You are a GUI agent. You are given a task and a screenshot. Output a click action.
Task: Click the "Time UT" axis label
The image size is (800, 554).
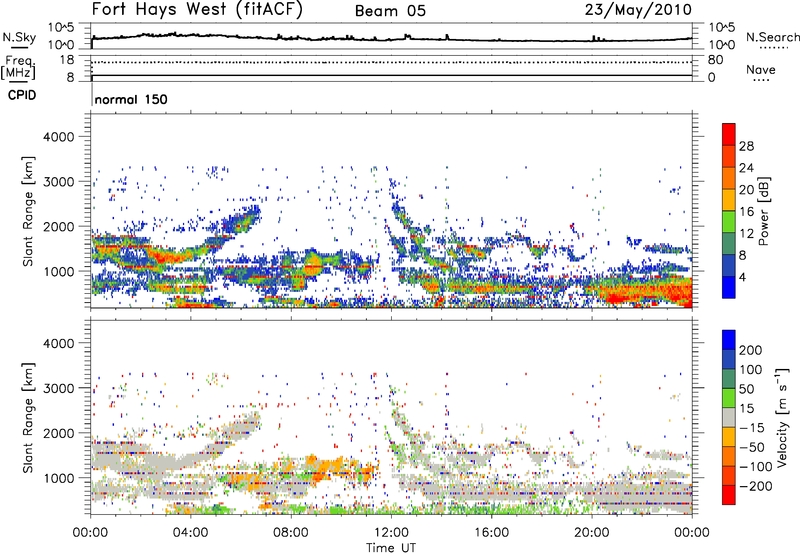(x=391, y=548)
